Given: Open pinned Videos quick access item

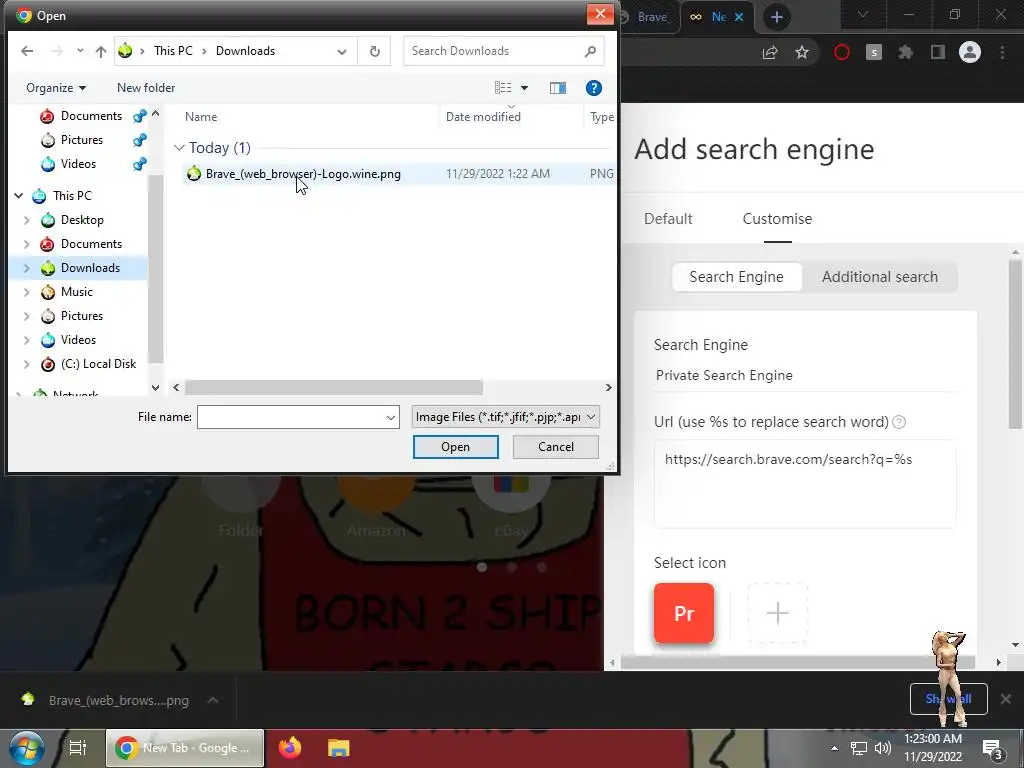Looking at the screenshot, I should point(78,164).
